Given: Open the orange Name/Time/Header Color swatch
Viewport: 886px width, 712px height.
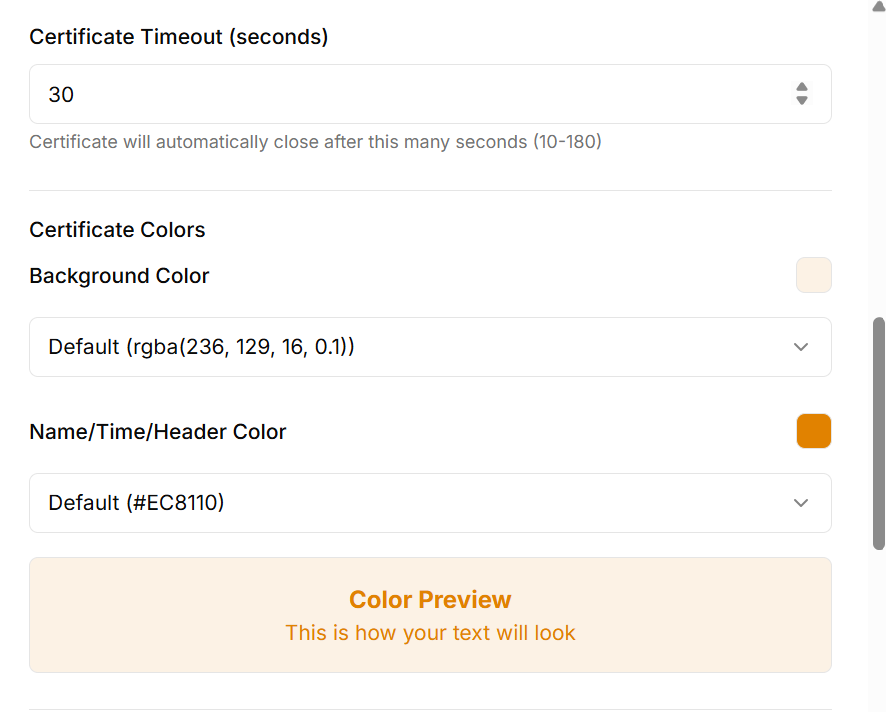Looking at the screenshot, I should click(x=813, y=431).
